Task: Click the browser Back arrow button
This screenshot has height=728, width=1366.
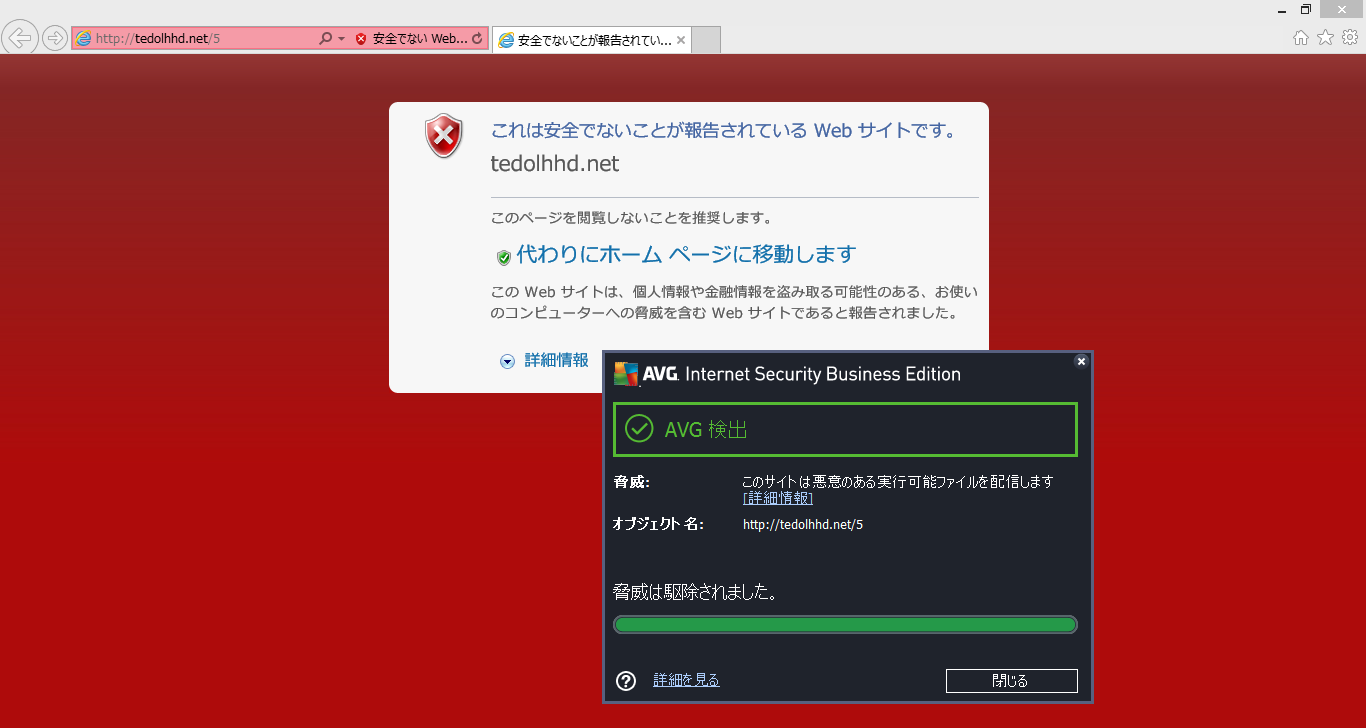Action: (x=20, y=38)
